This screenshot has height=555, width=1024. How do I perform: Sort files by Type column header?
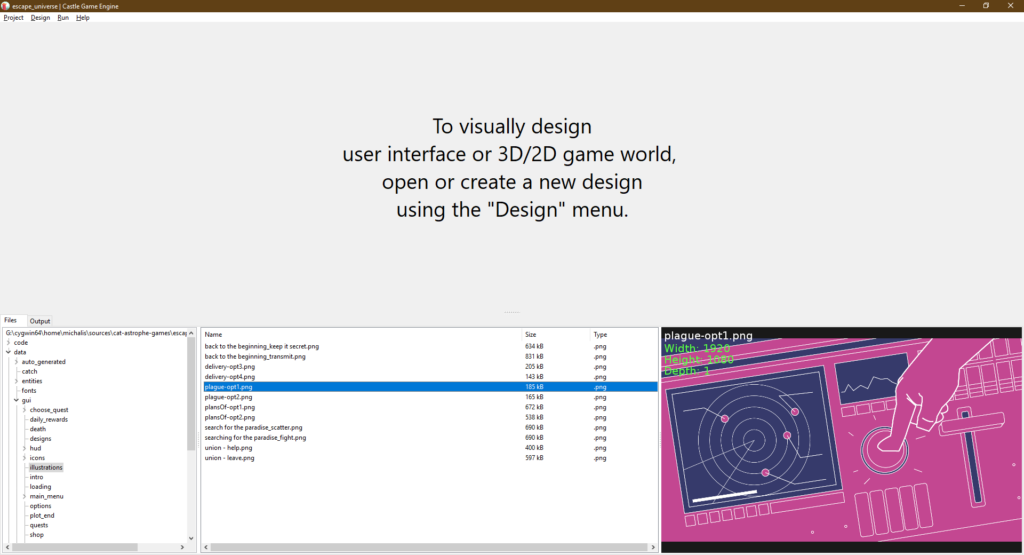[x=624, y=334]
